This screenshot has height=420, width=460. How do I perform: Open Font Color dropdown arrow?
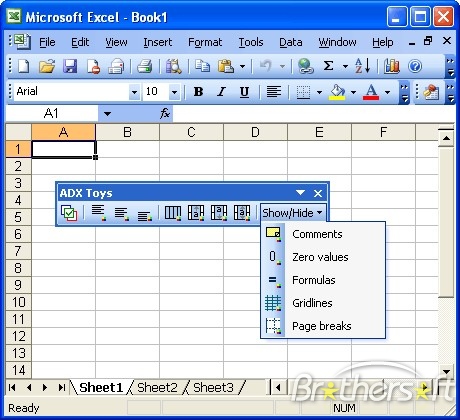[x=387, y=92]
